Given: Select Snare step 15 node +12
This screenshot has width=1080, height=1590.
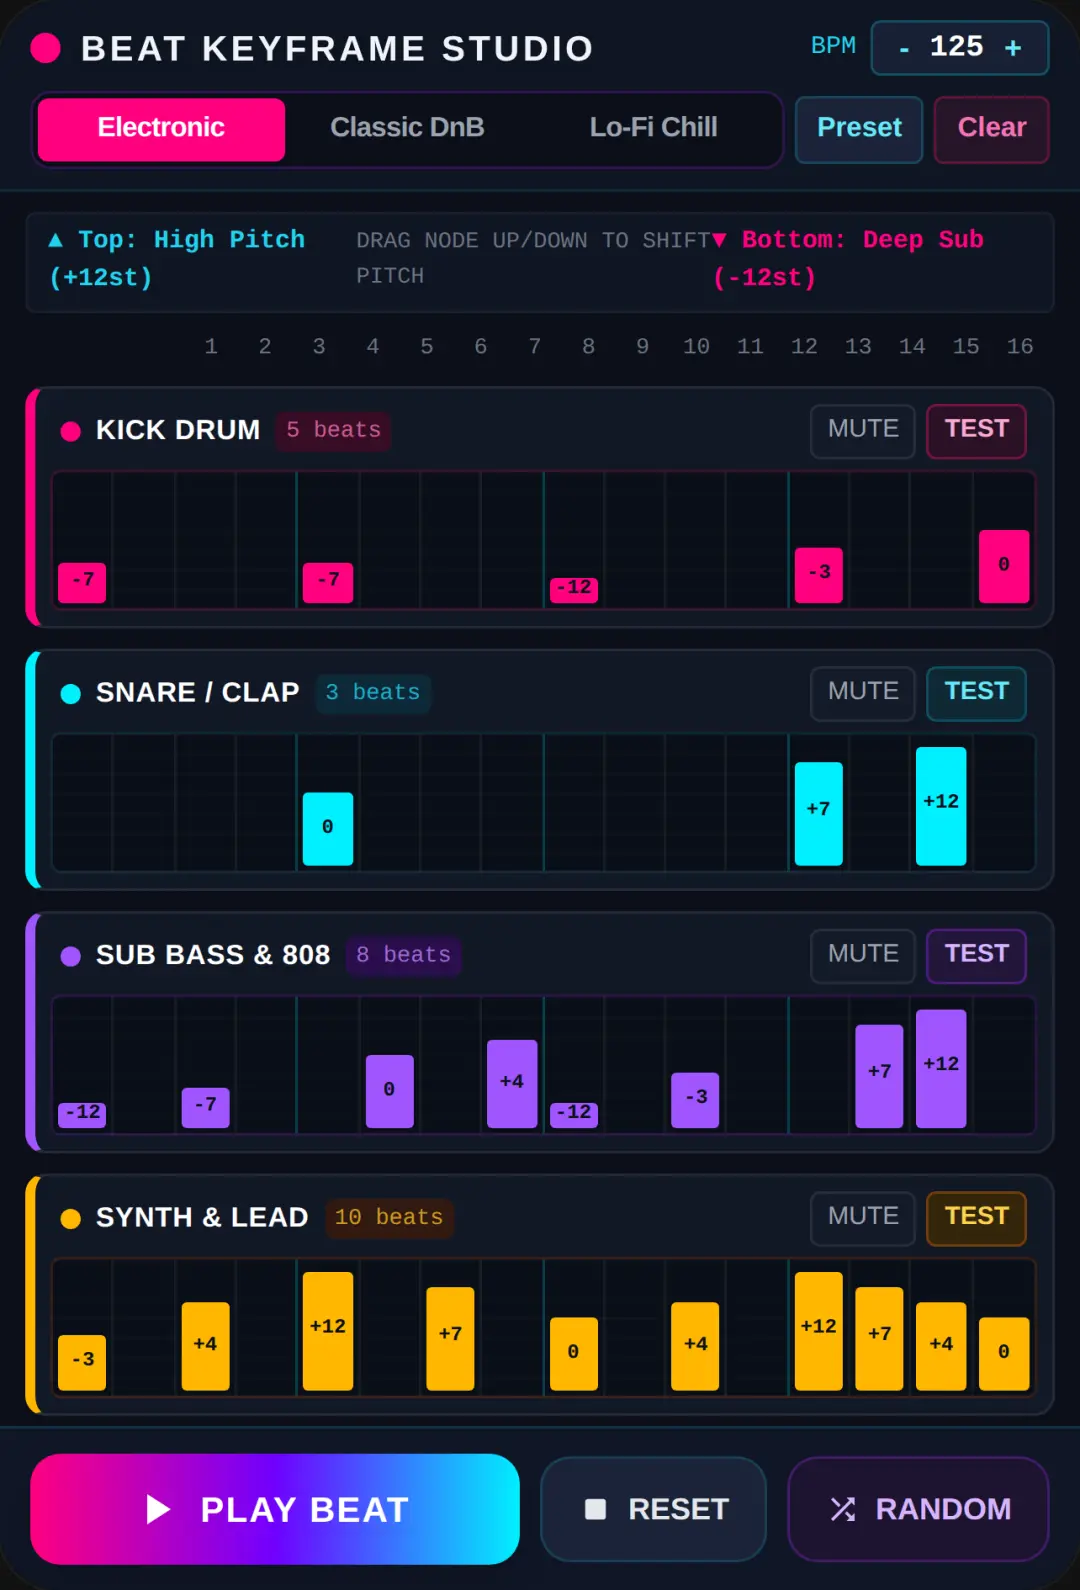Looking at the screenshot, I should point(941,806).
